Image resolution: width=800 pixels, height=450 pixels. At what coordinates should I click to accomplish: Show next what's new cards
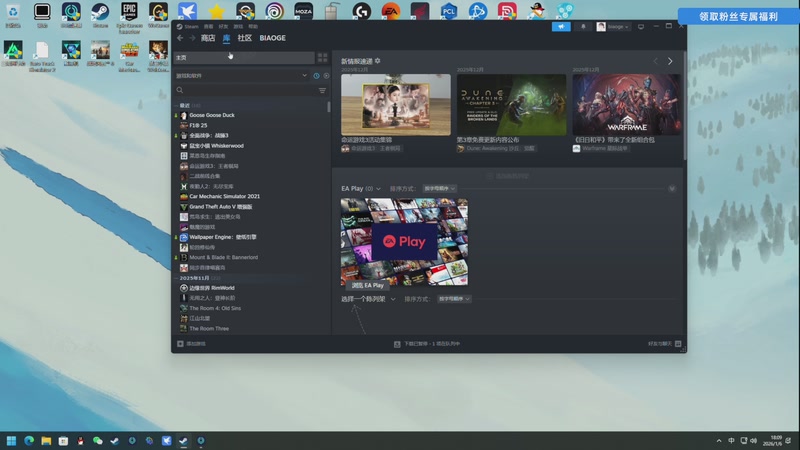point(670,61)
